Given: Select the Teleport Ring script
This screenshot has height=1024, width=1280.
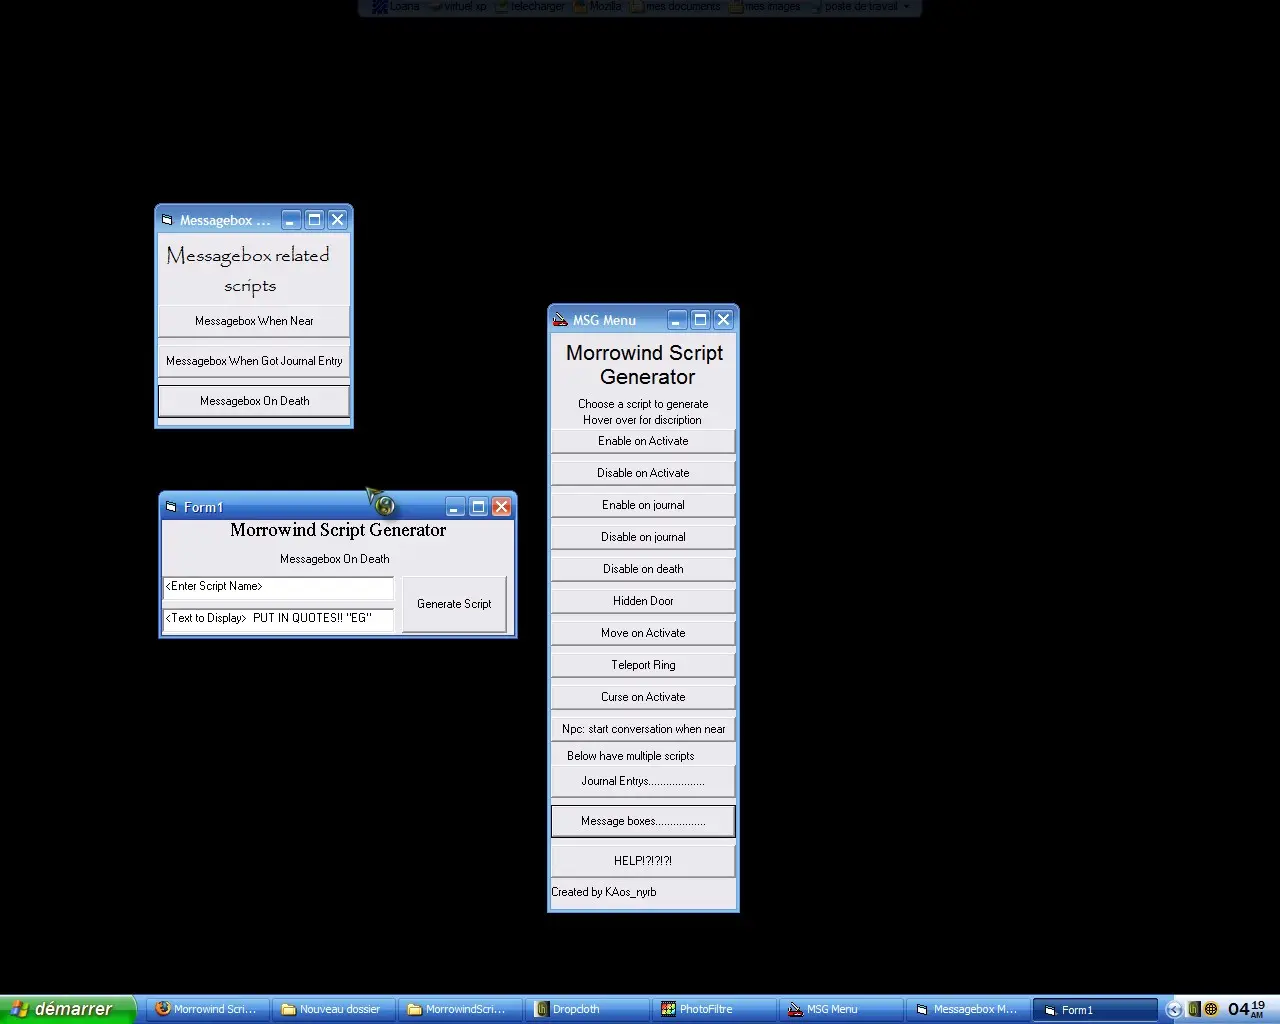Looking at the screenshot, I should coord(643,665).
